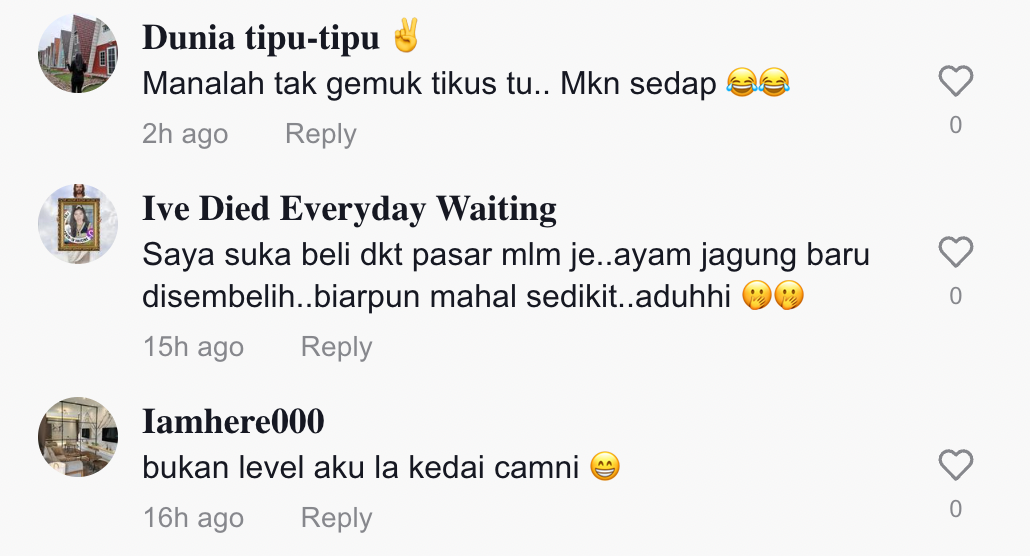Open the Dunia tipu-tipu username
Screen dimensions: 1030x556
point(261,37)
